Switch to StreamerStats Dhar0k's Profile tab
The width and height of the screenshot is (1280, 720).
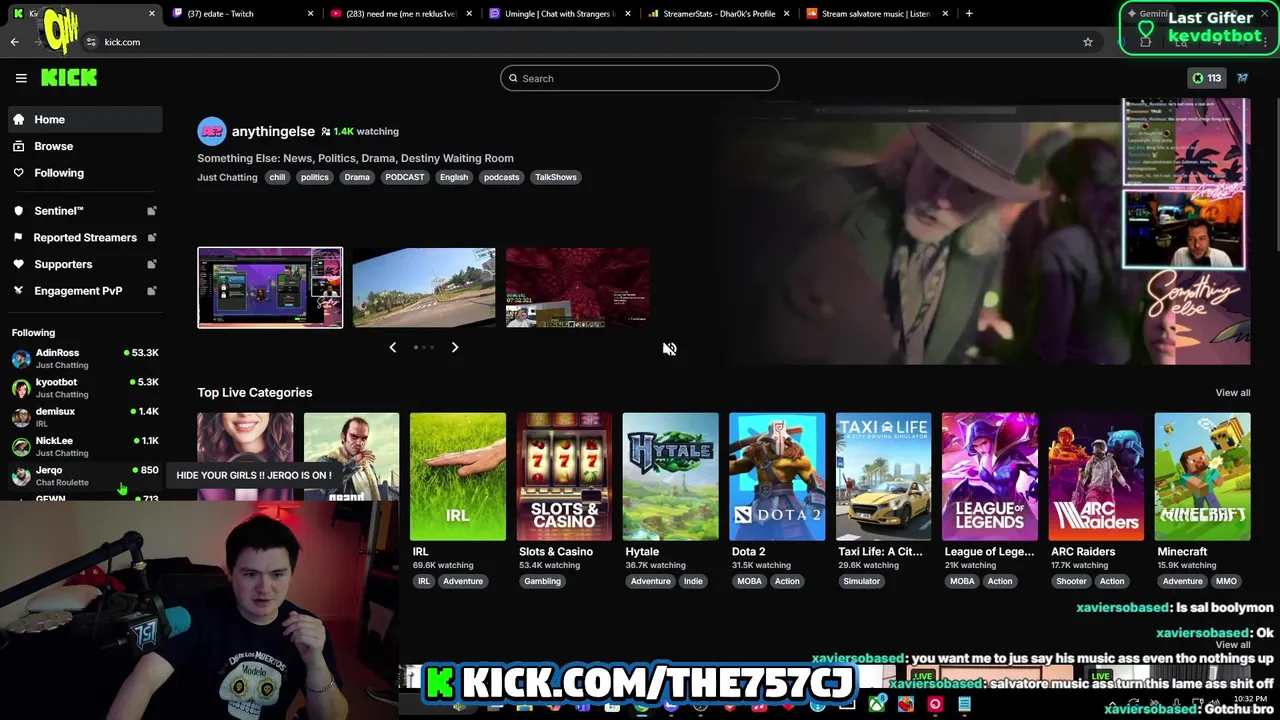tap(717, 14)
